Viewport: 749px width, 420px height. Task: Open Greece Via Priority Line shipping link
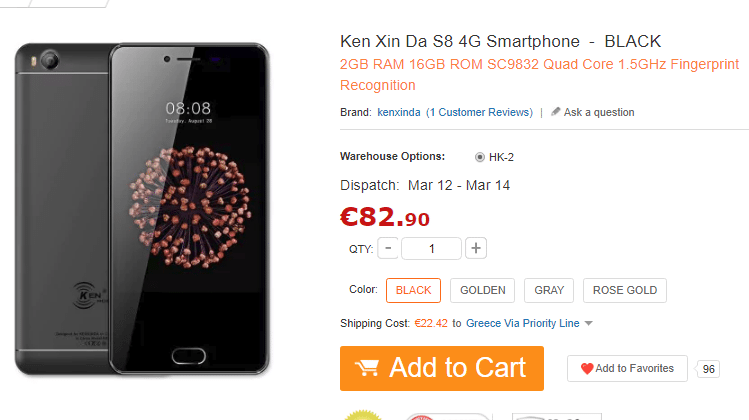coord(523,323)
